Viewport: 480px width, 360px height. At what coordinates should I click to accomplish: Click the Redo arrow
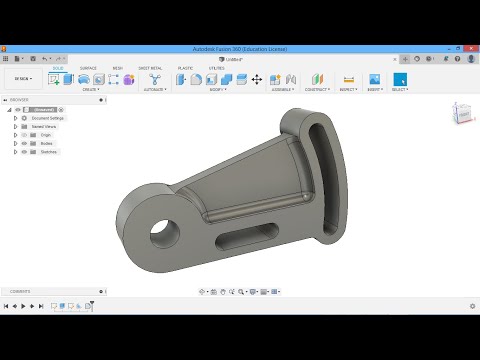[58, 59]
